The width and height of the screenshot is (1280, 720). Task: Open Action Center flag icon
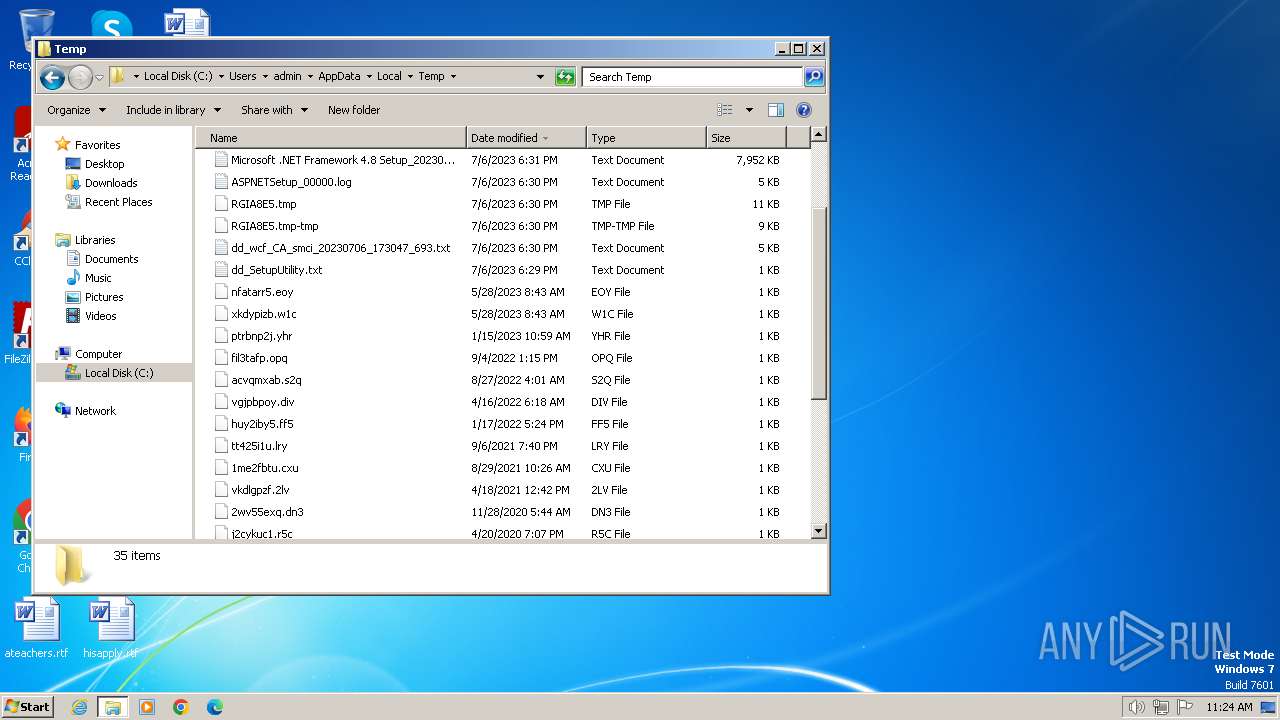[1184, 707]
